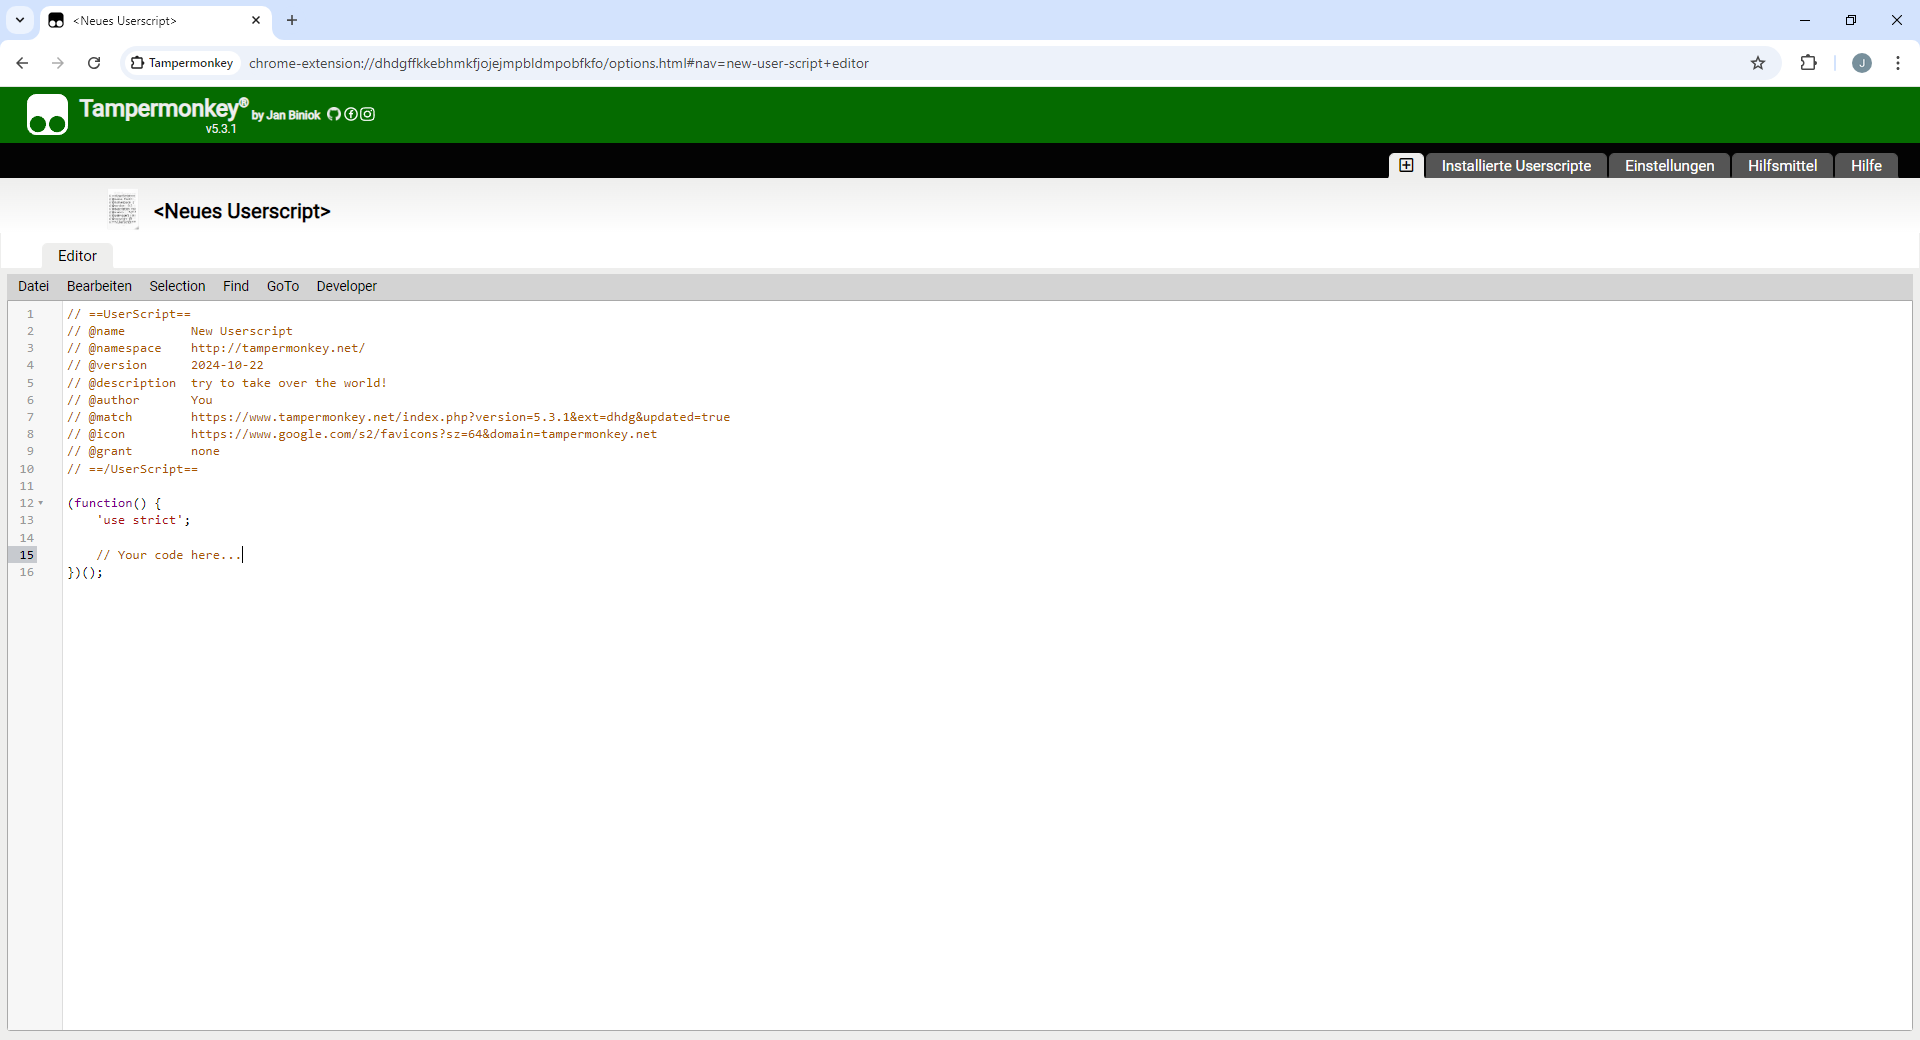Open the Developer menu in the editor
1920x1040 pixels.
click(346, 286)
